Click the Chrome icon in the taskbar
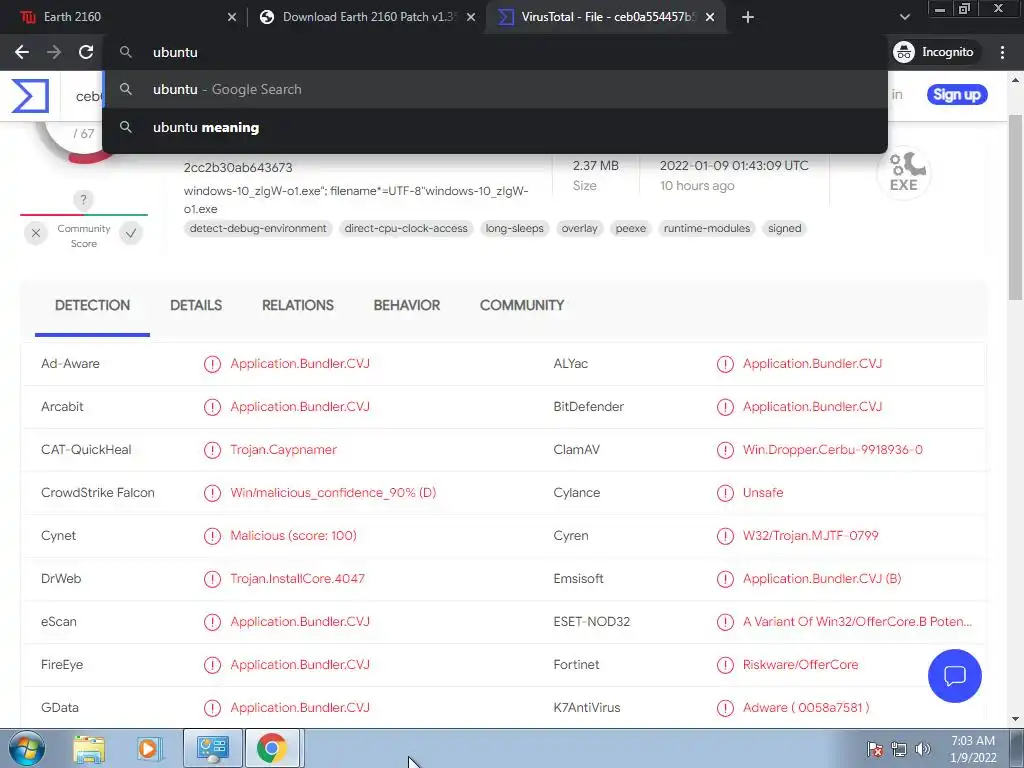The width and height of the screenshot is (1024, 768). (x=272, y=748)
